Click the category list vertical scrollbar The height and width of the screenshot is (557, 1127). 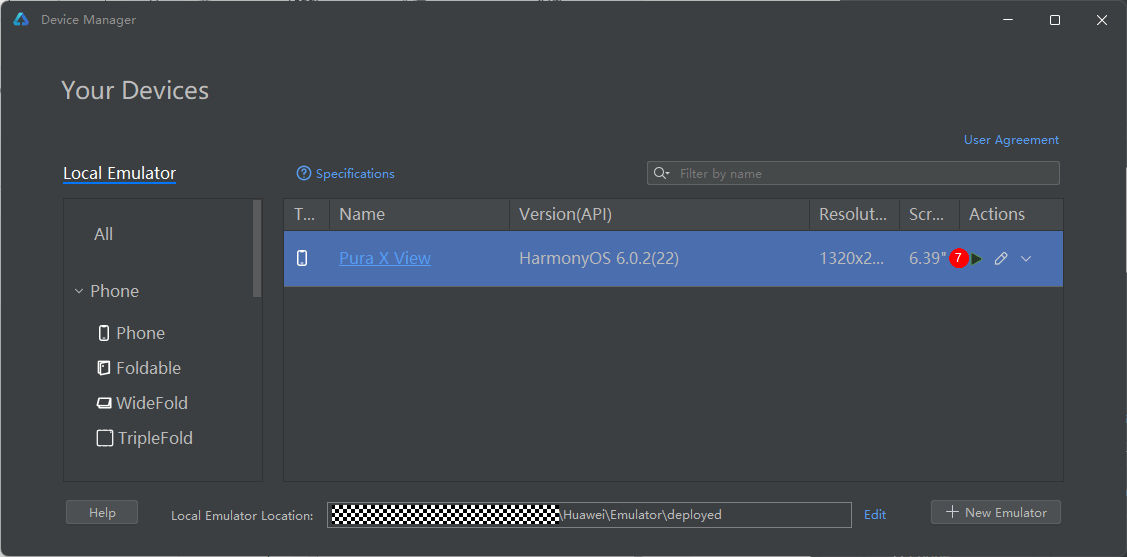click(257, 249)
